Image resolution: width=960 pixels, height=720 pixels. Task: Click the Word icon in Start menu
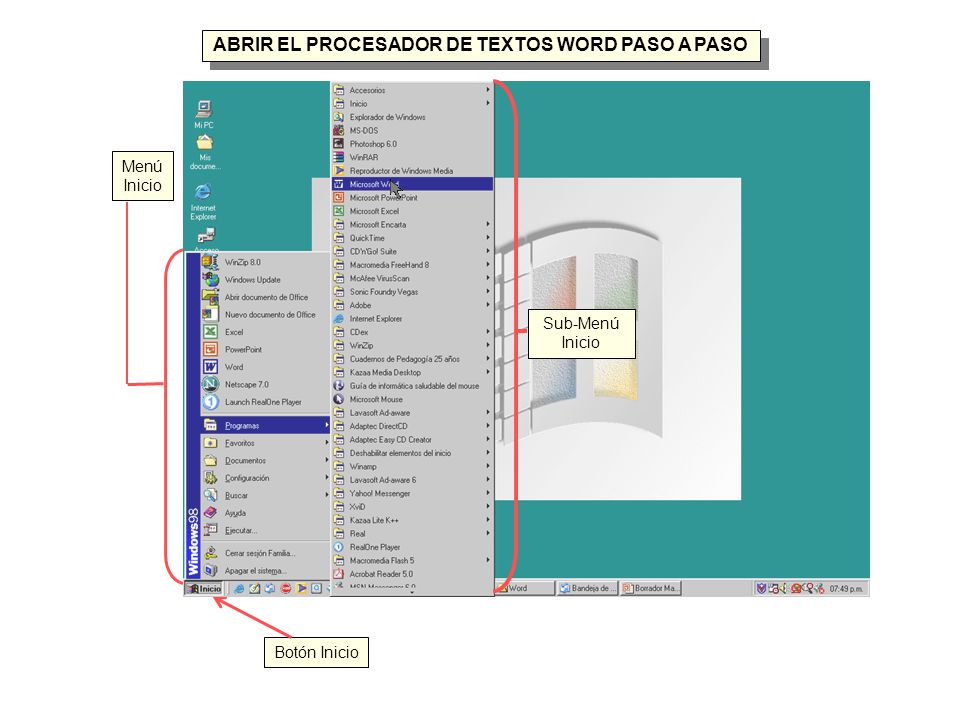210,367
